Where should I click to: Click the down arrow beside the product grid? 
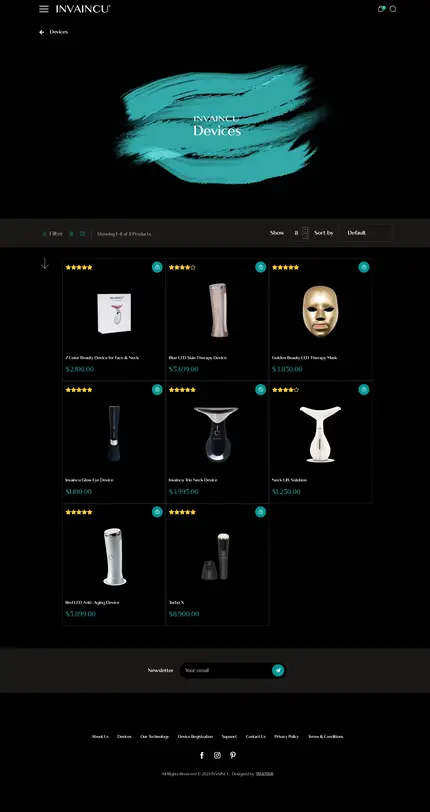point(45,264)
